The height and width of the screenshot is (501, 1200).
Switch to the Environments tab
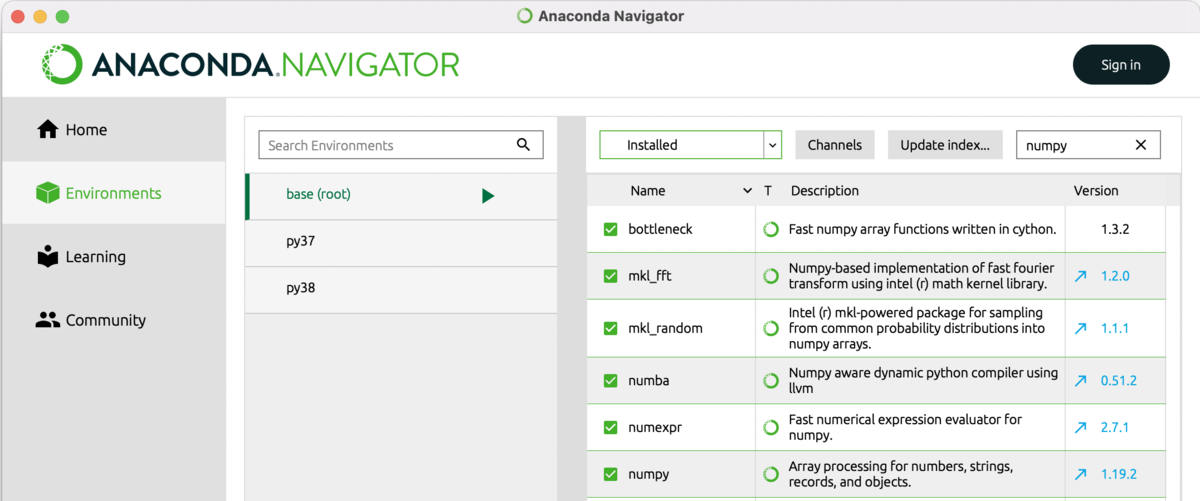pos(114,193)
